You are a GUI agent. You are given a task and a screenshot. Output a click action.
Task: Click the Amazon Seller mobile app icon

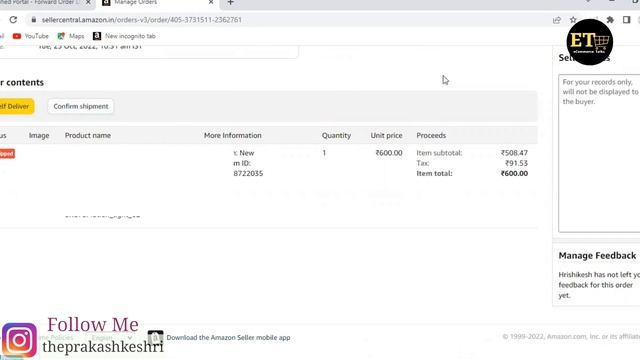pos(156,337)
